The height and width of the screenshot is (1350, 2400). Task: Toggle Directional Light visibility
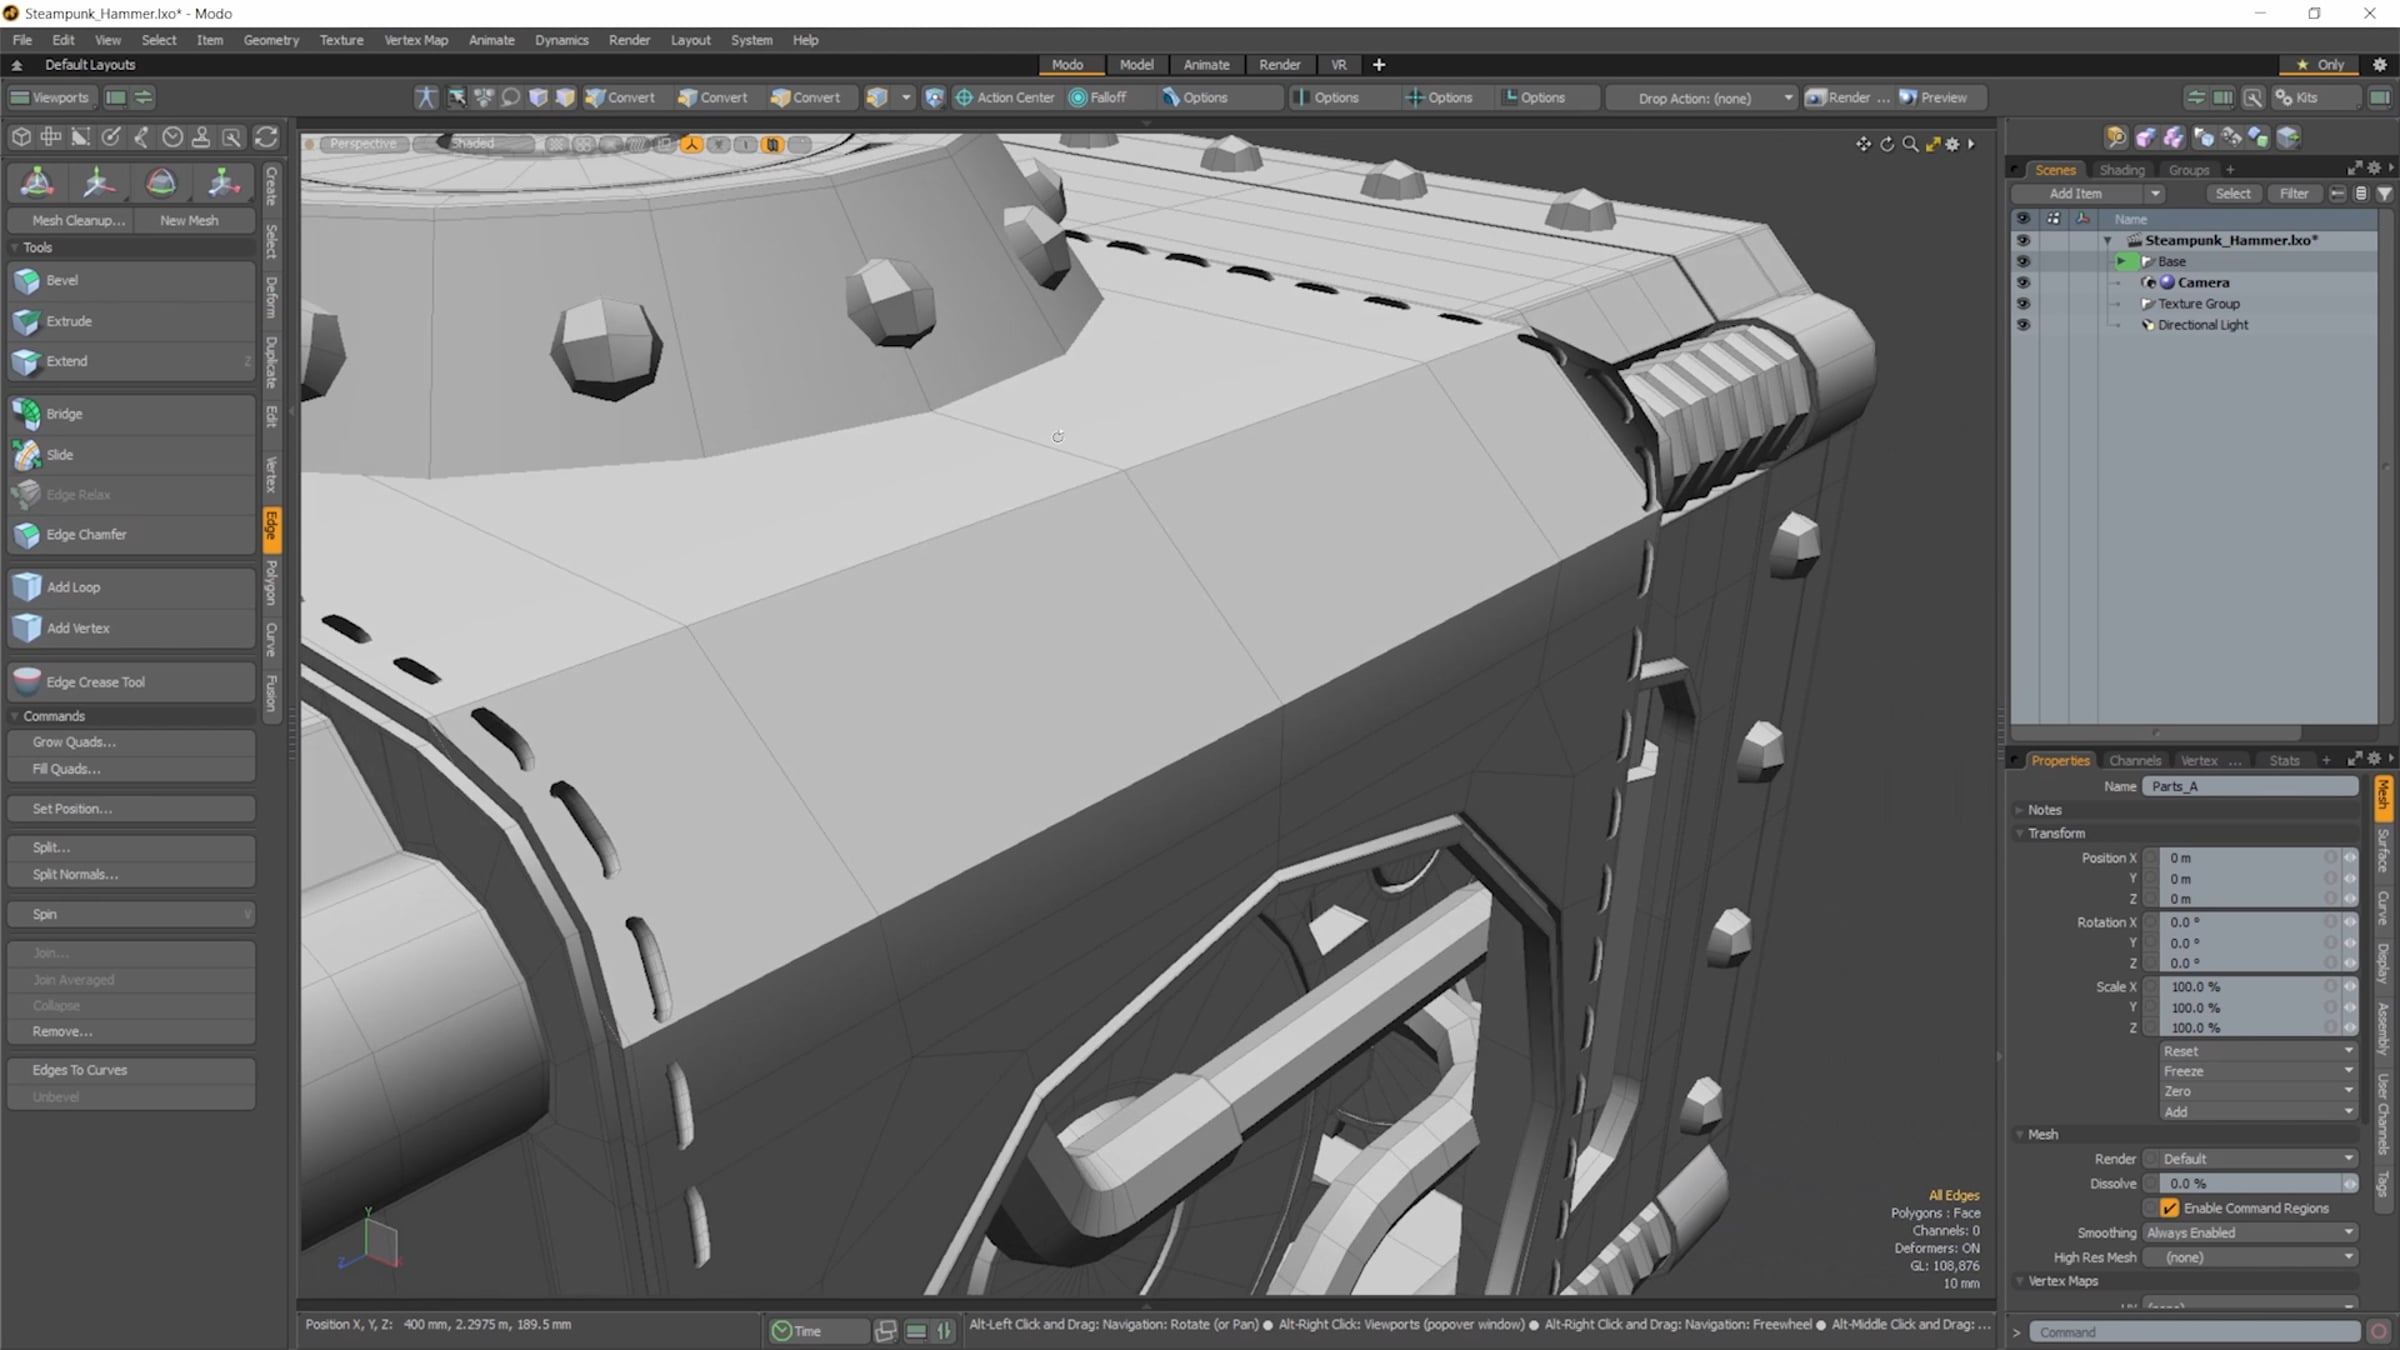(2023, 325)
